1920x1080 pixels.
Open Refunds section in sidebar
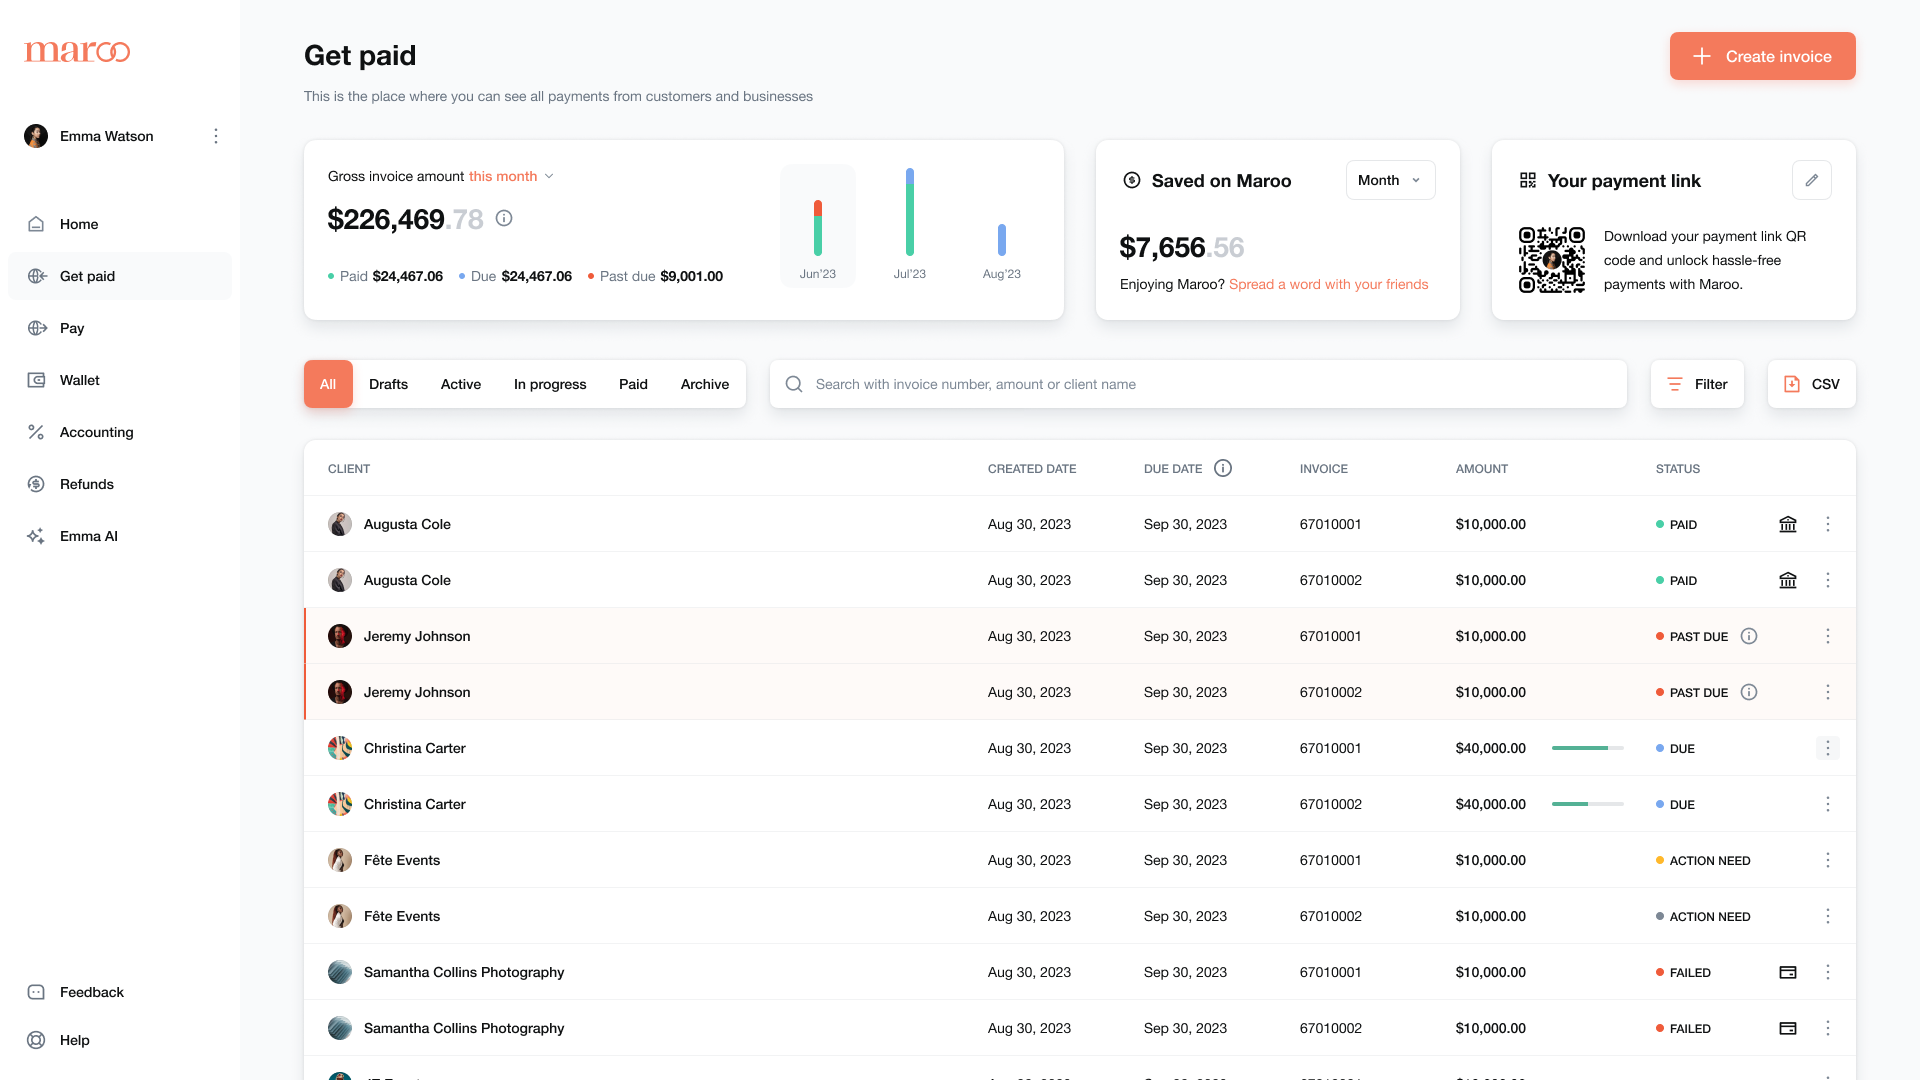[120, 484]
